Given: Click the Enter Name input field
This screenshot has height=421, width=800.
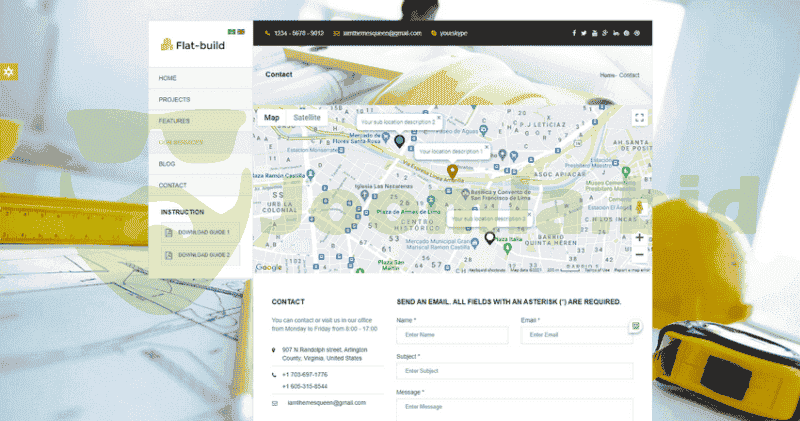Looking at the screenshot, I should pyautogui.click(x=452, y=335).
